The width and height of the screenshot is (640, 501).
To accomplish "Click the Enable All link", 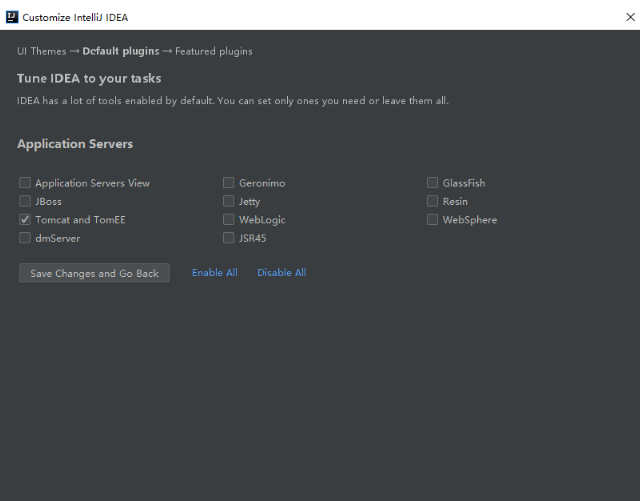I will coord(215,272).
